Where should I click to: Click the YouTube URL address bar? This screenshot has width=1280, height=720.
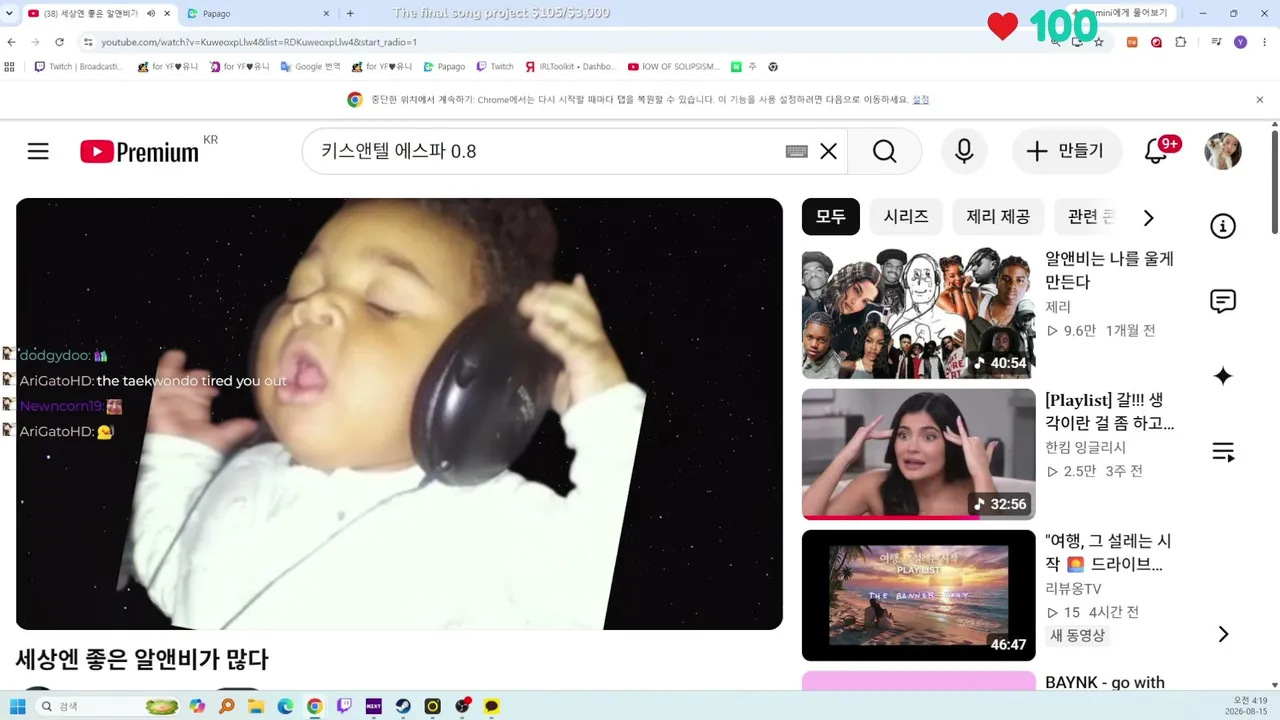[560, 42]
